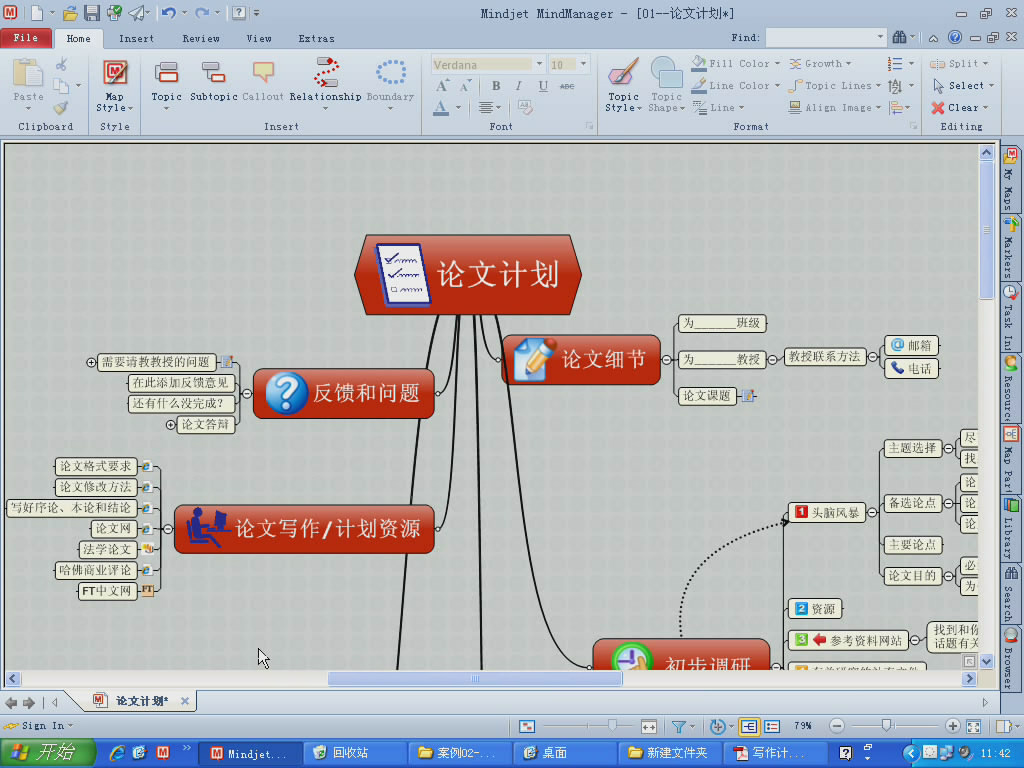Image resolution: width=1024 pixels, height=768 pixels.
Task: Insert a Relationship line
Action: 325,85
